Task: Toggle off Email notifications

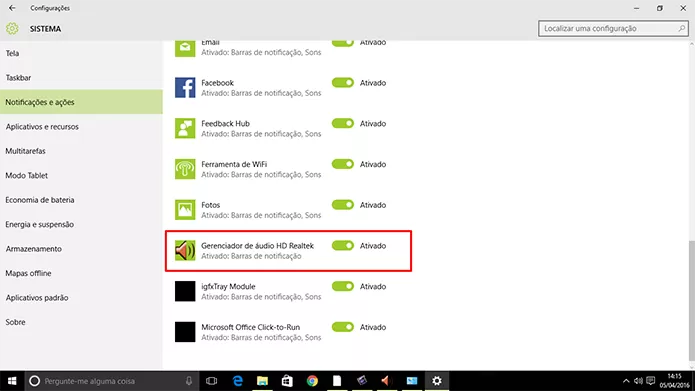Action: tap(343, 43)
